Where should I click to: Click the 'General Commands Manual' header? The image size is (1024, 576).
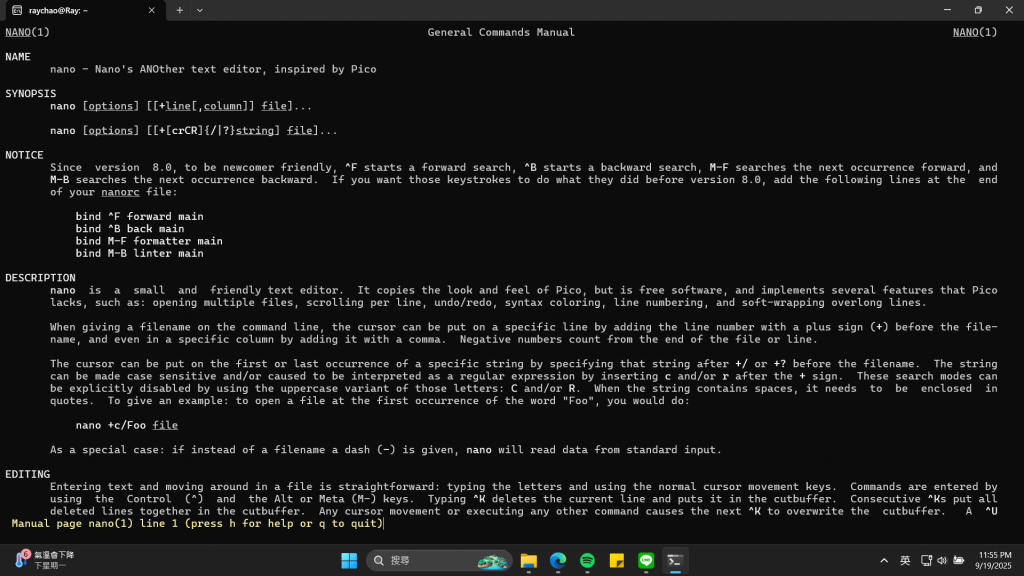[x=501, y=32]
